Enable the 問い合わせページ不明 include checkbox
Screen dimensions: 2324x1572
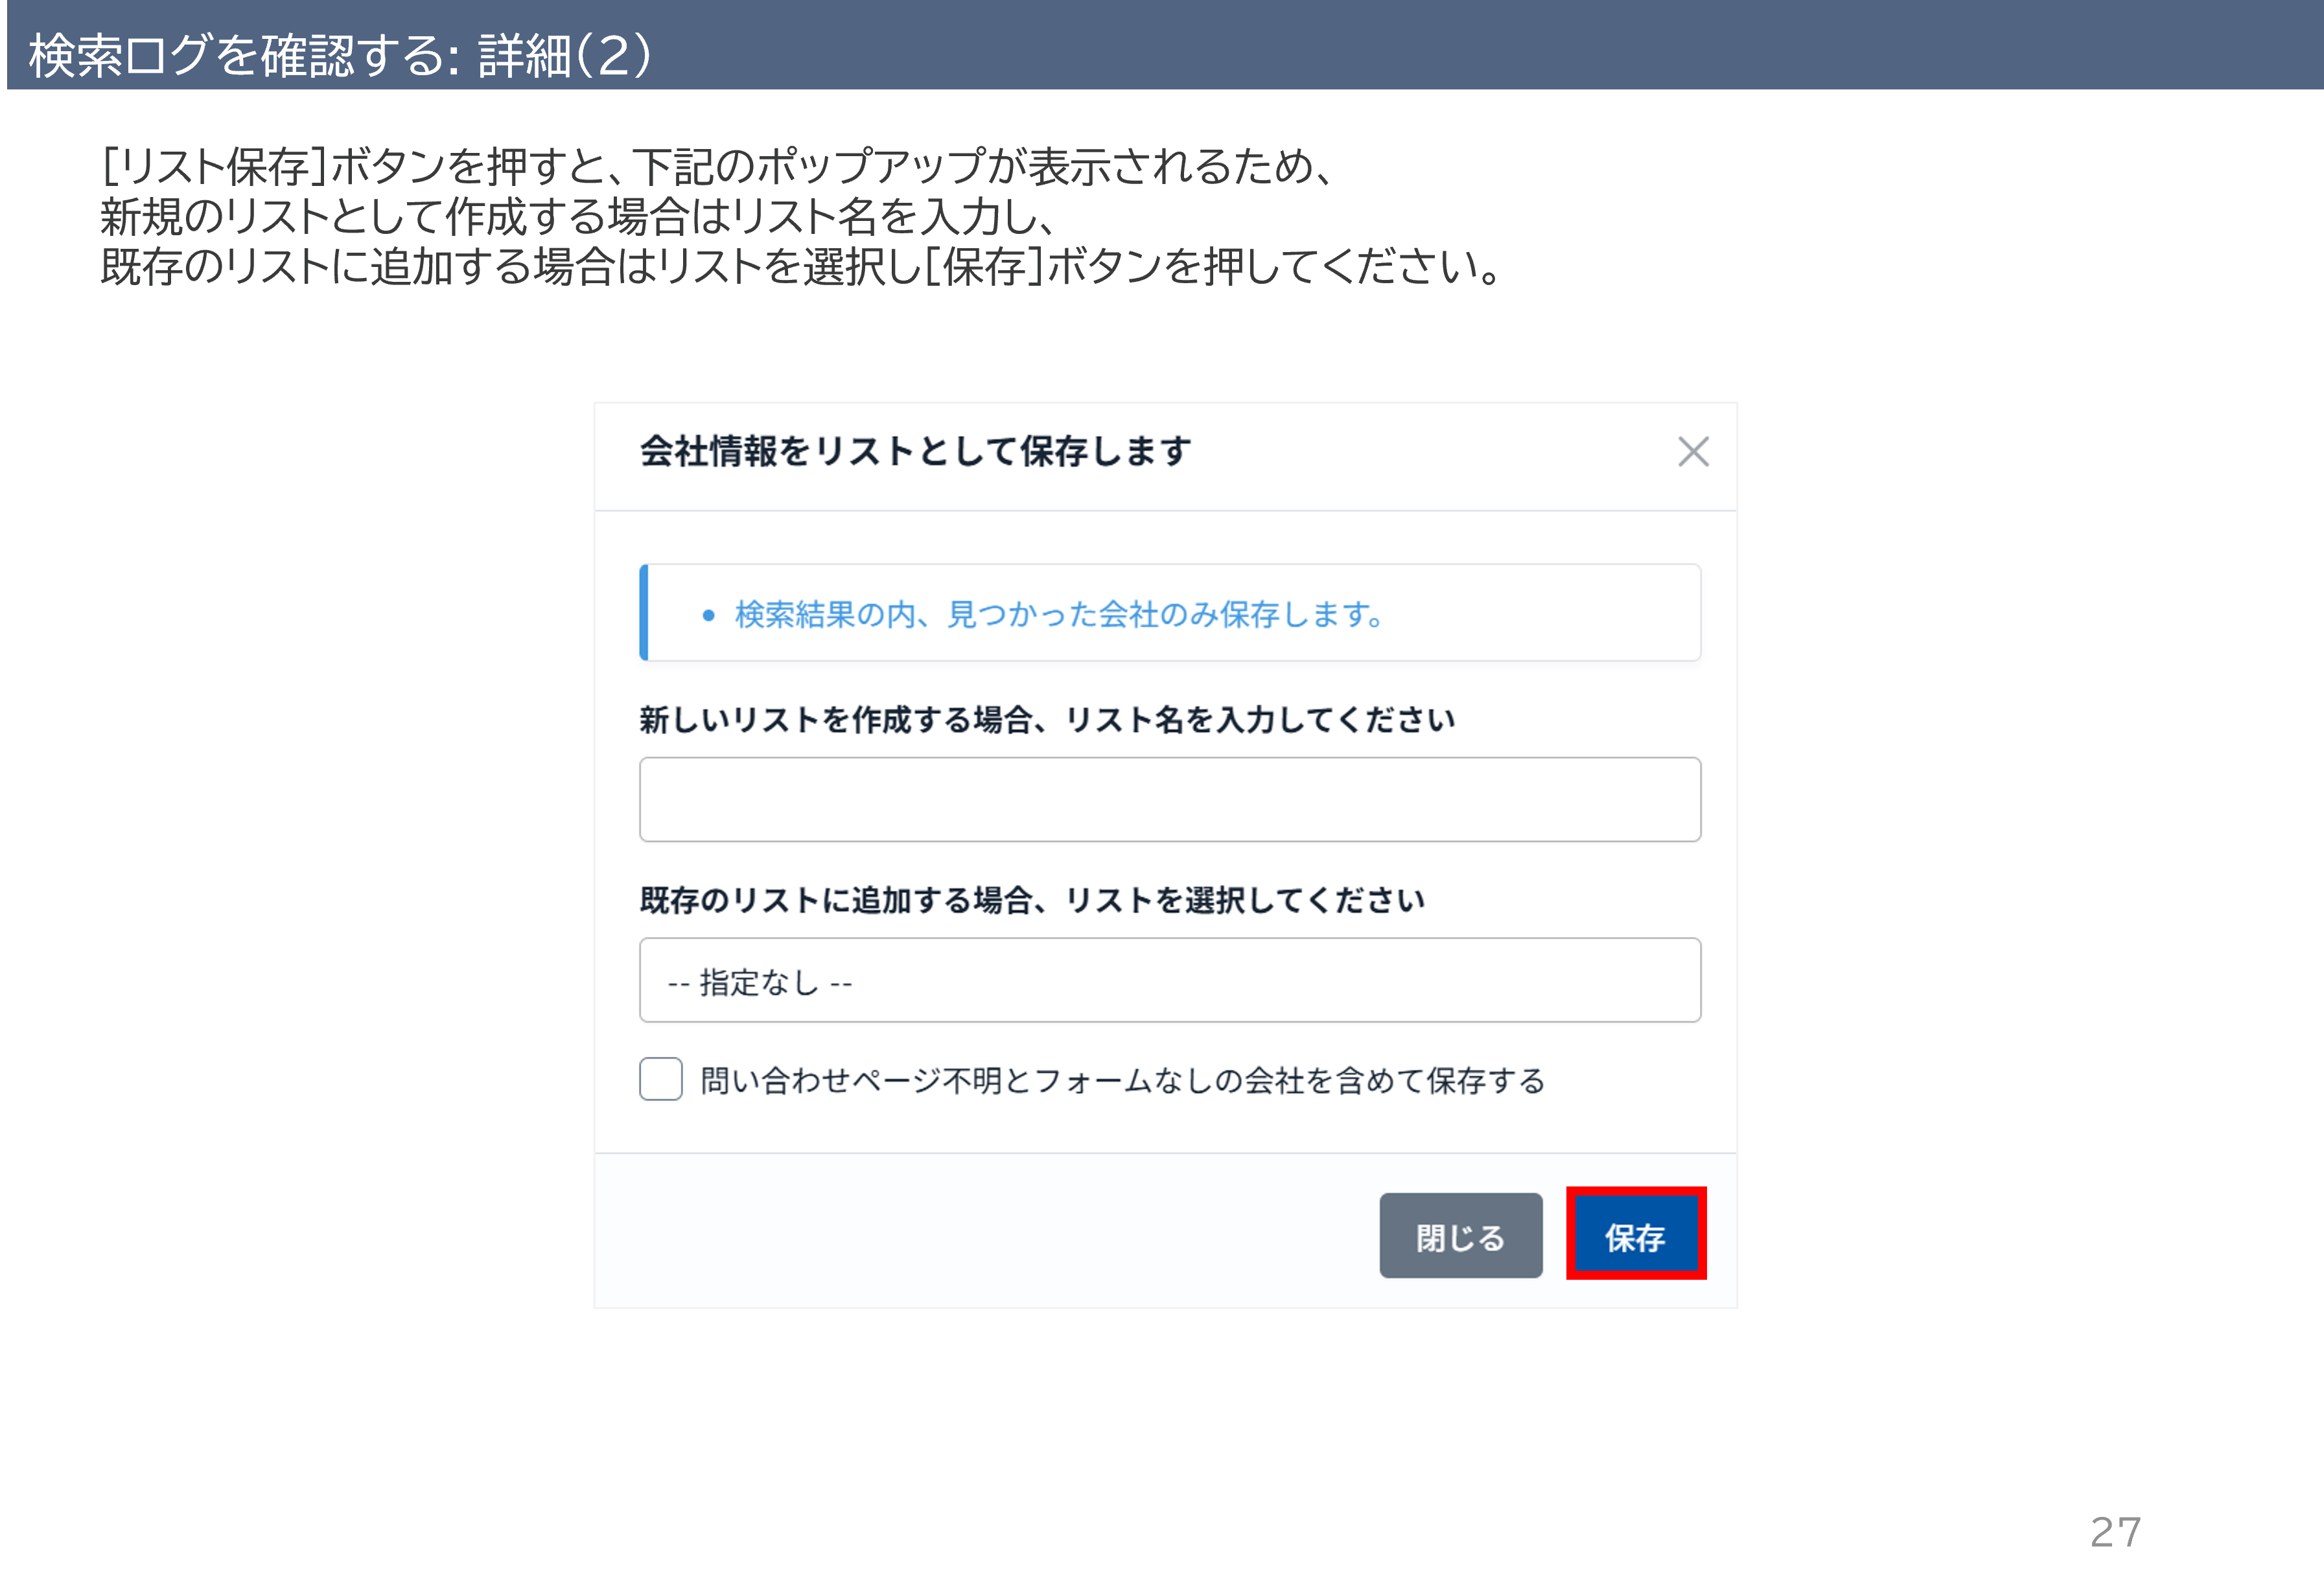(x=661, y=1079)
